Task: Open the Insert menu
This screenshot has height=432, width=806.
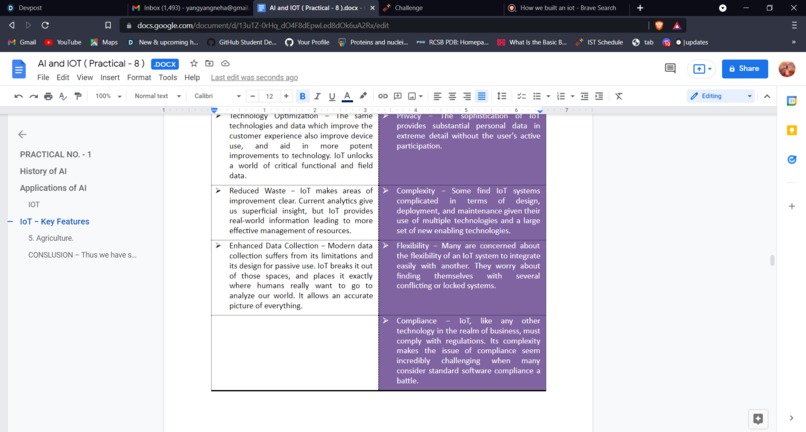Action: (110, 78)
